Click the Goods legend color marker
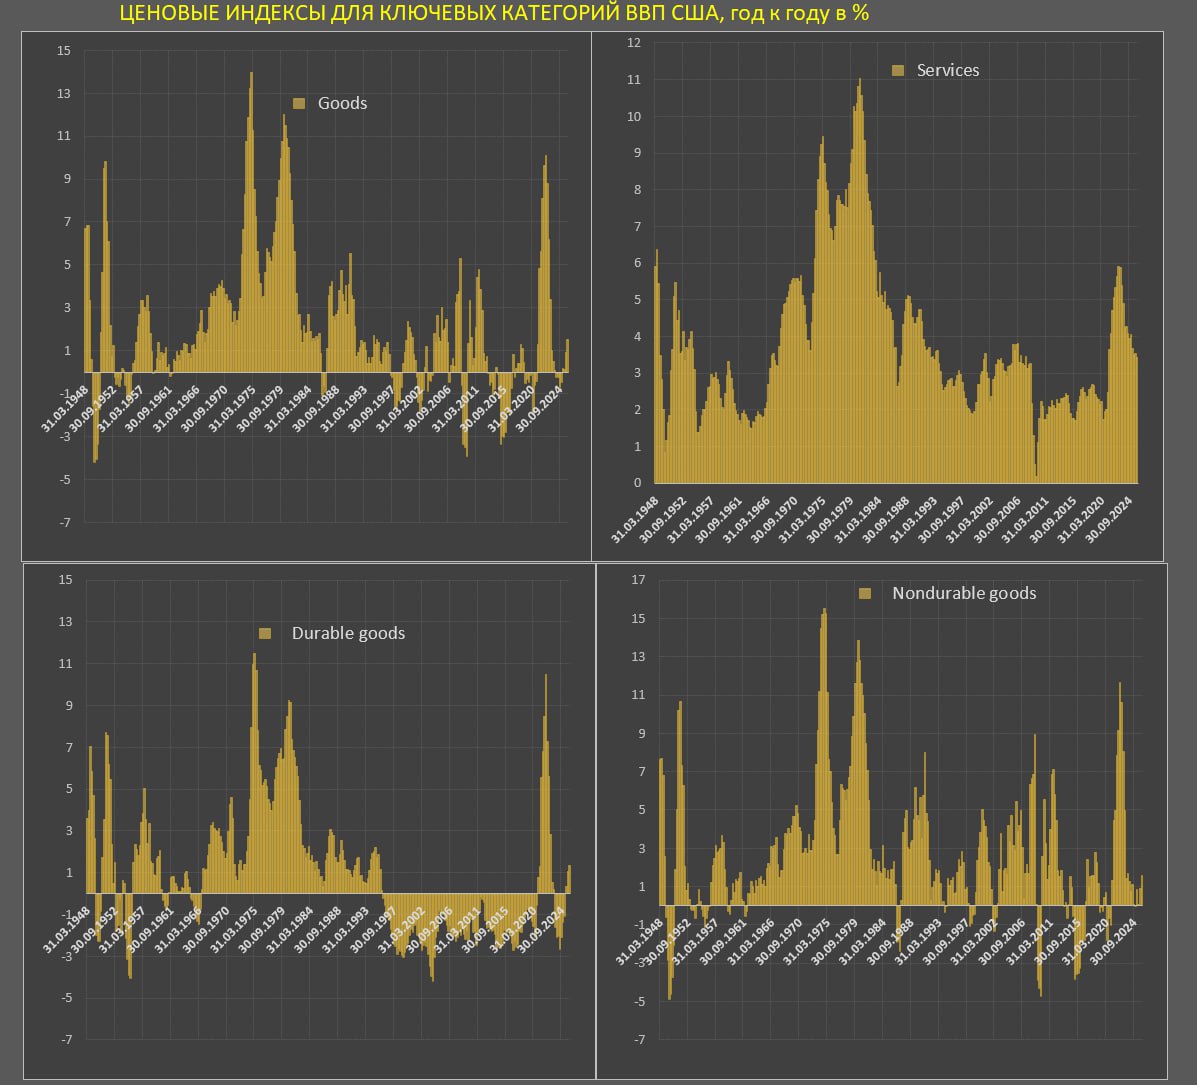Screen dimensions: 1197x1085 point(298,103)
